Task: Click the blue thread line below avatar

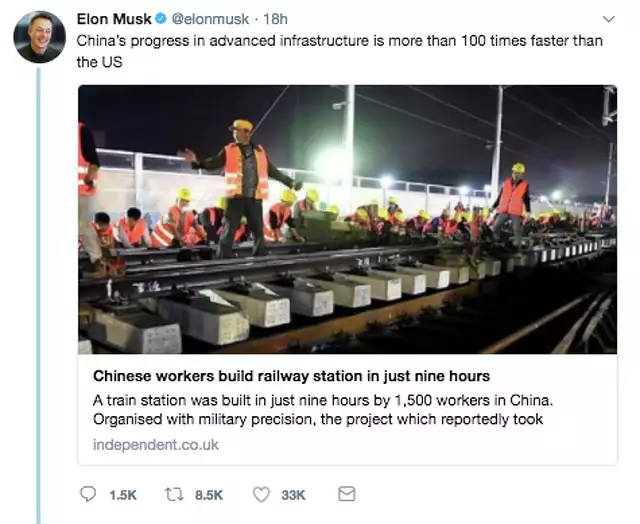Action: click(39, 300)
